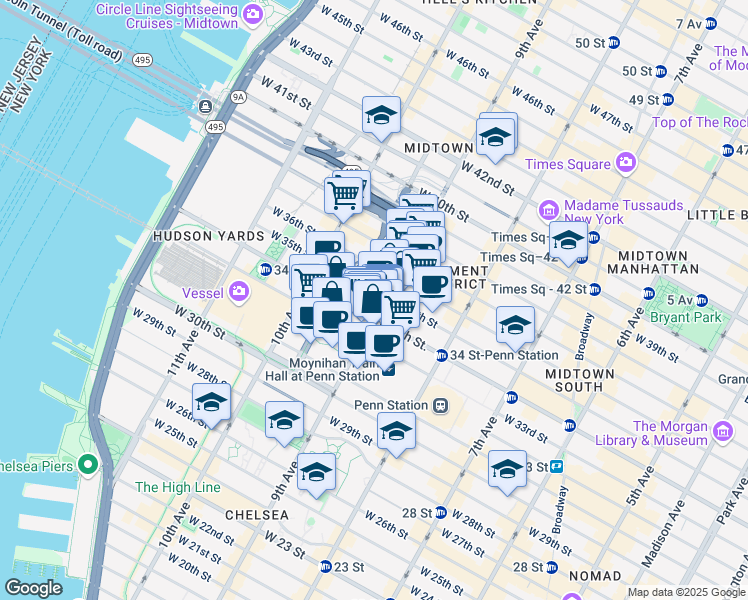
Task: Click the HUDSON YARDS neighborhood label
Action: tap(209, 236)
